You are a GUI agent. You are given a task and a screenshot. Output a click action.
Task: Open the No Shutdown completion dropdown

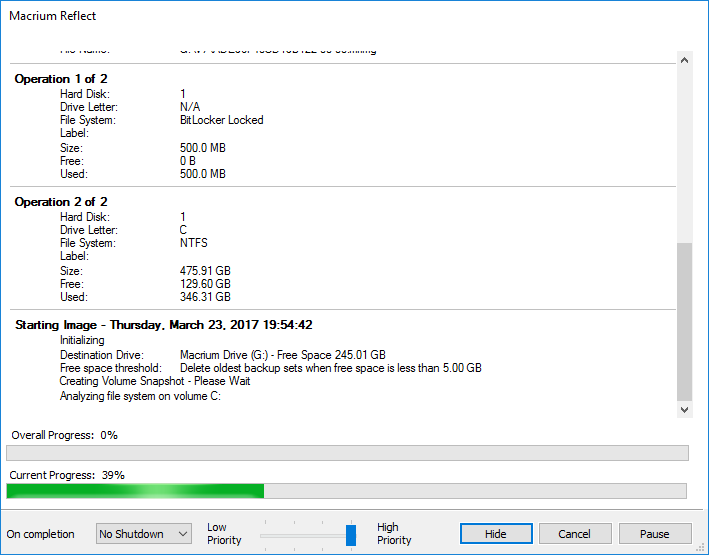click(144, 534)
